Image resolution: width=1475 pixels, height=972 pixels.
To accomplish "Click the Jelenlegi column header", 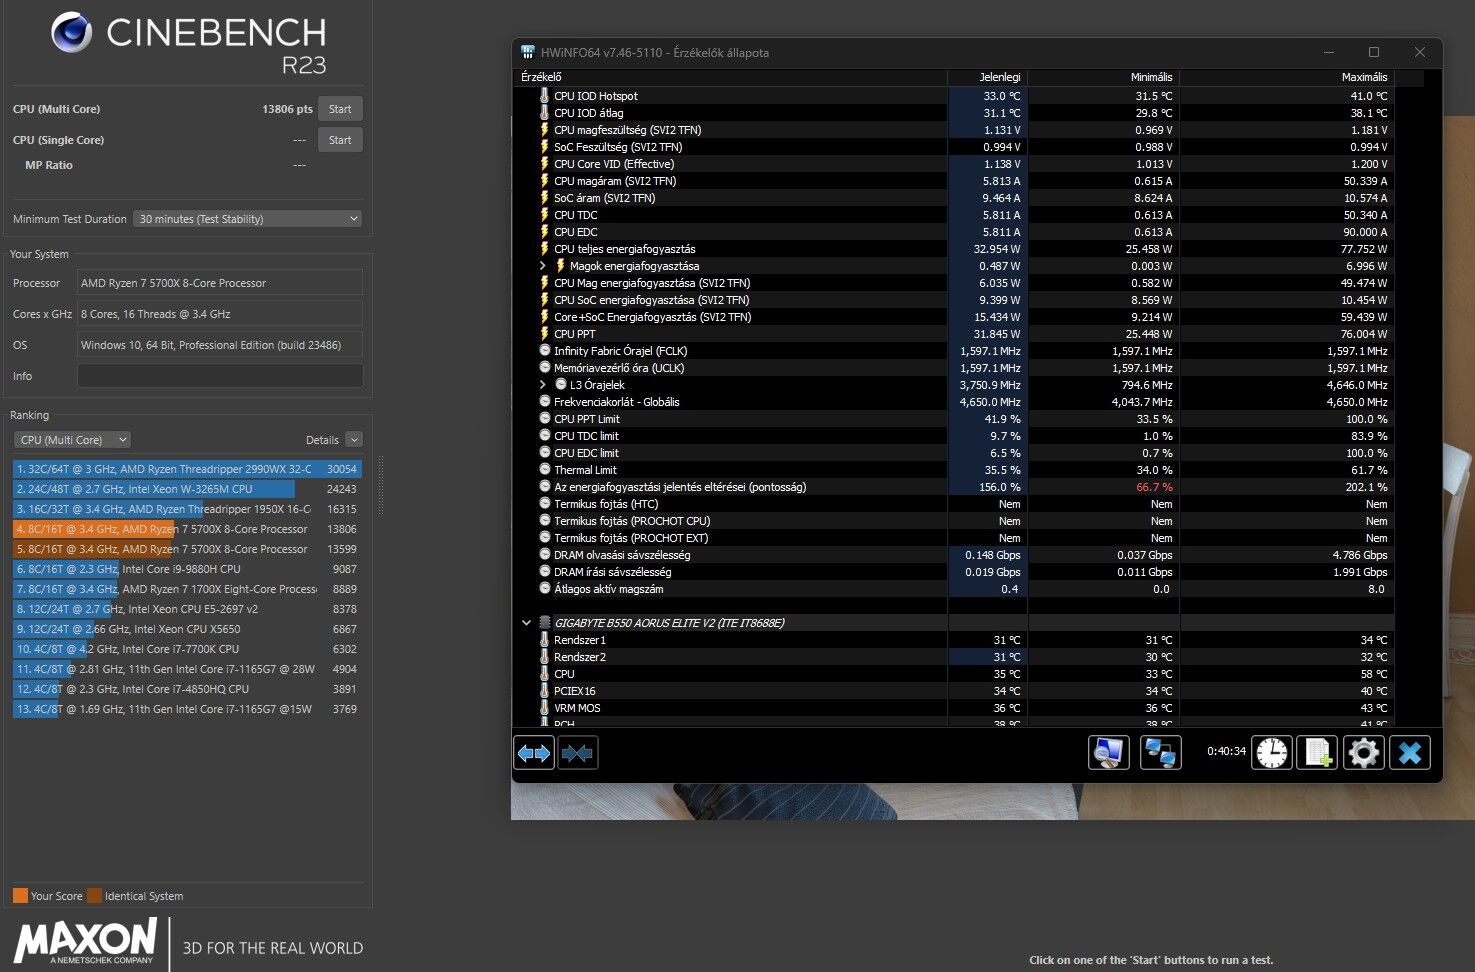I will [987, 77].
